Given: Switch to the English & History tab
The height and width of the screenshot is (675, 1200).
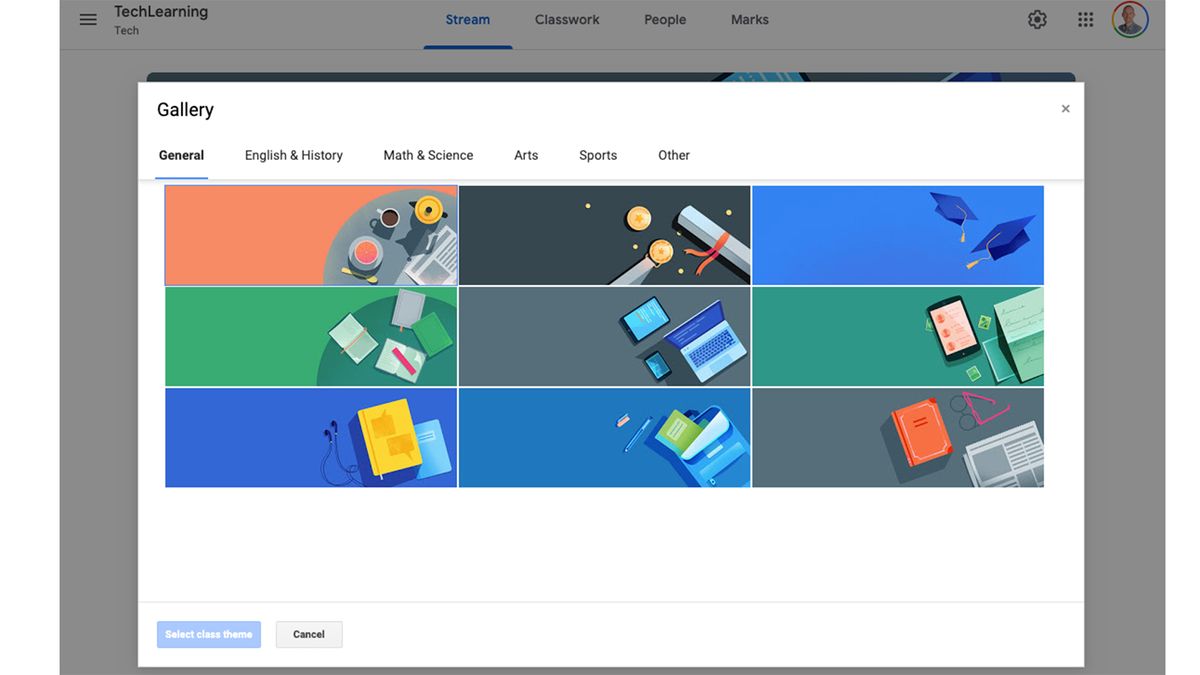Looking at the screenshot, I should tap(293, 155).
